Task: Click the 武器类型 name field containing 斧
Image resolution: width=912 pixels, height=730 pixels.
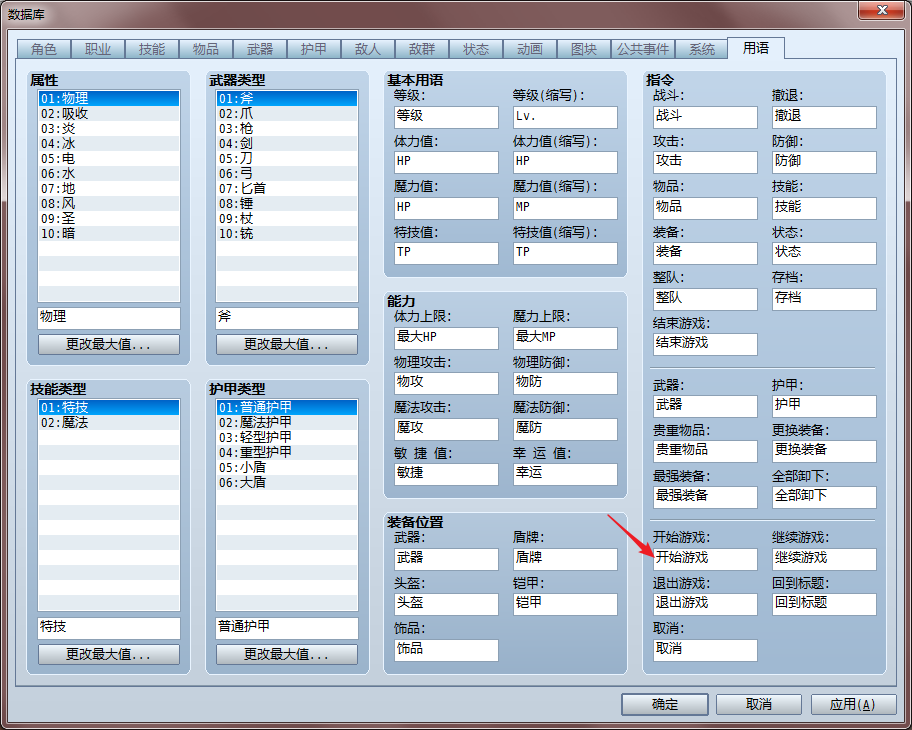Action: 287,318
